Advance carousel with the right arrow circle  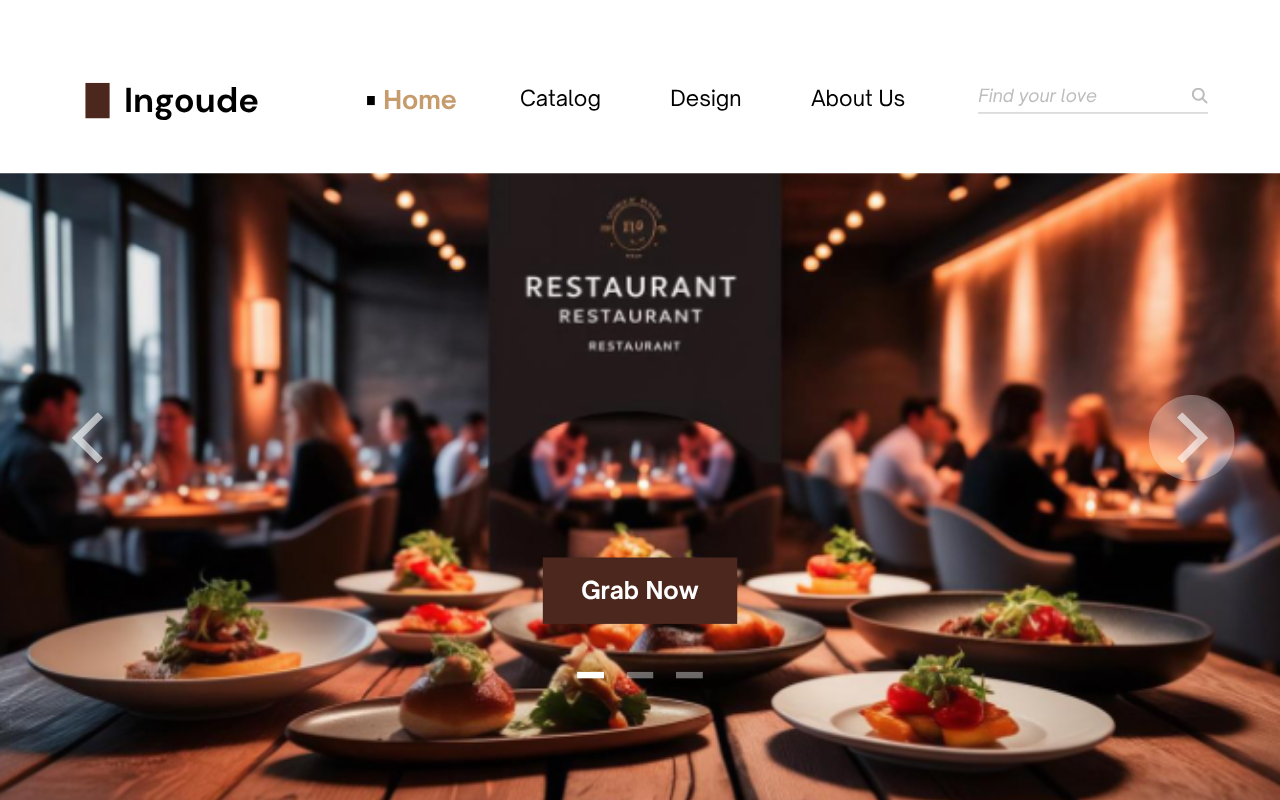[x=1191, y=438]
